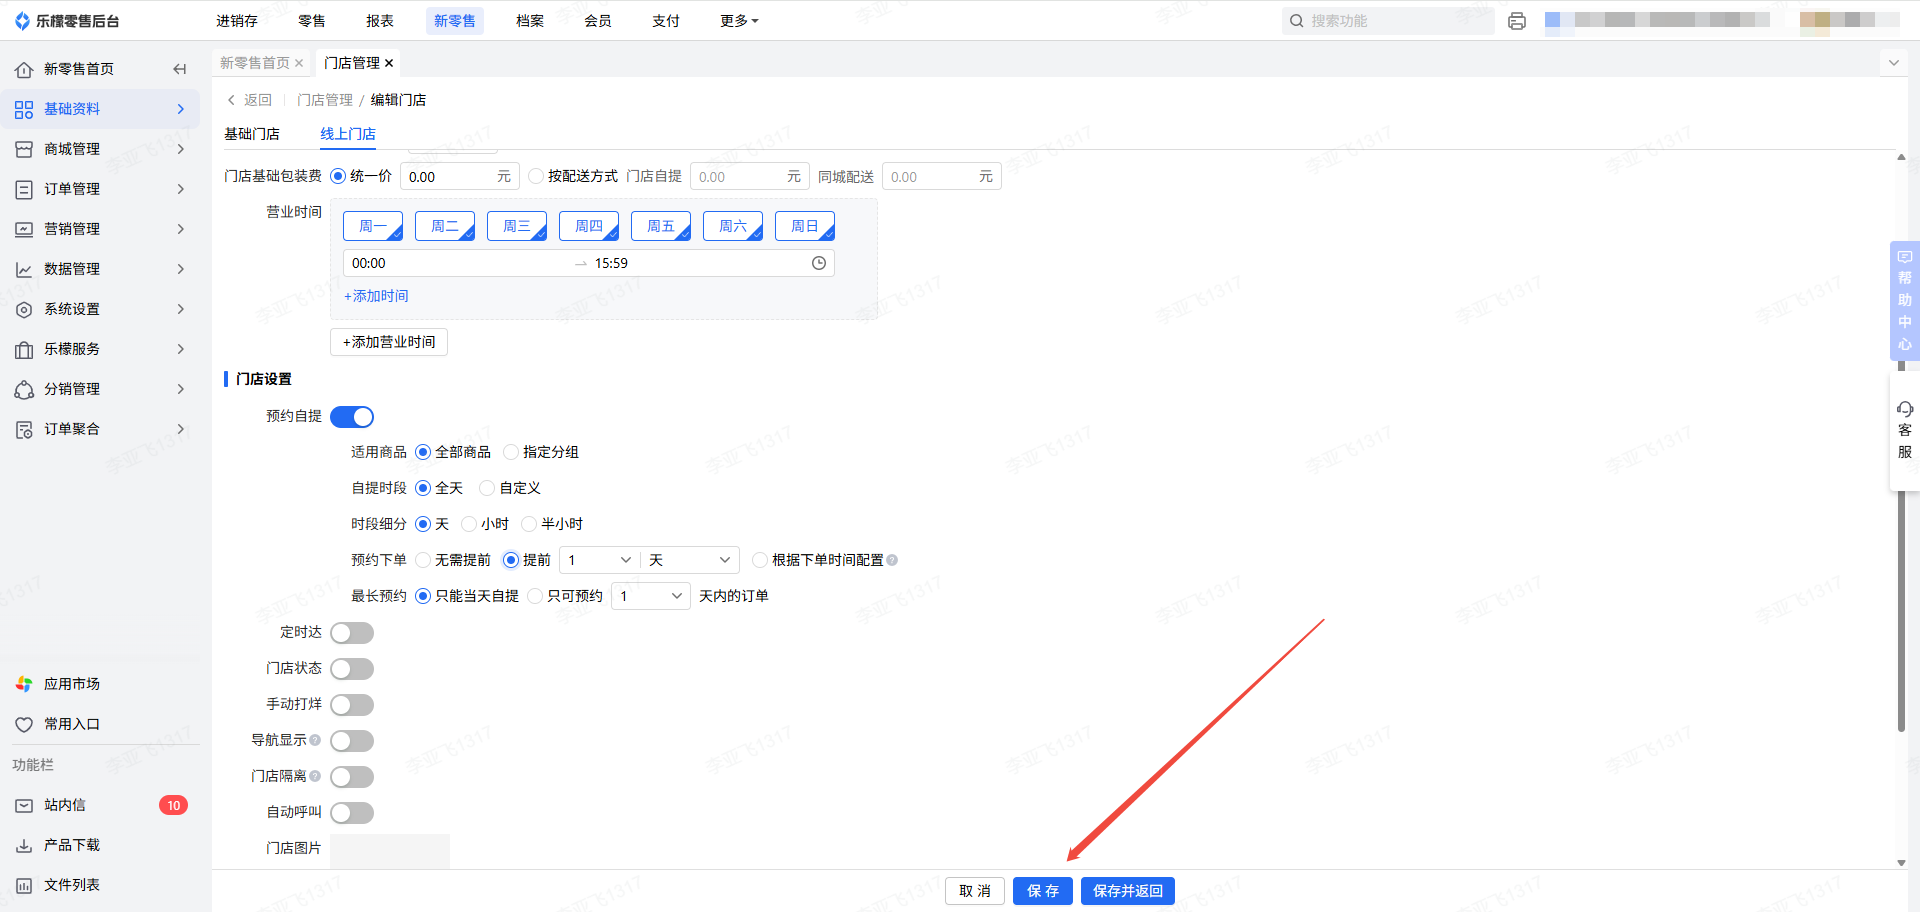
Task: Open the 数据管理 chart icon
Action: (x=24, y=269)
